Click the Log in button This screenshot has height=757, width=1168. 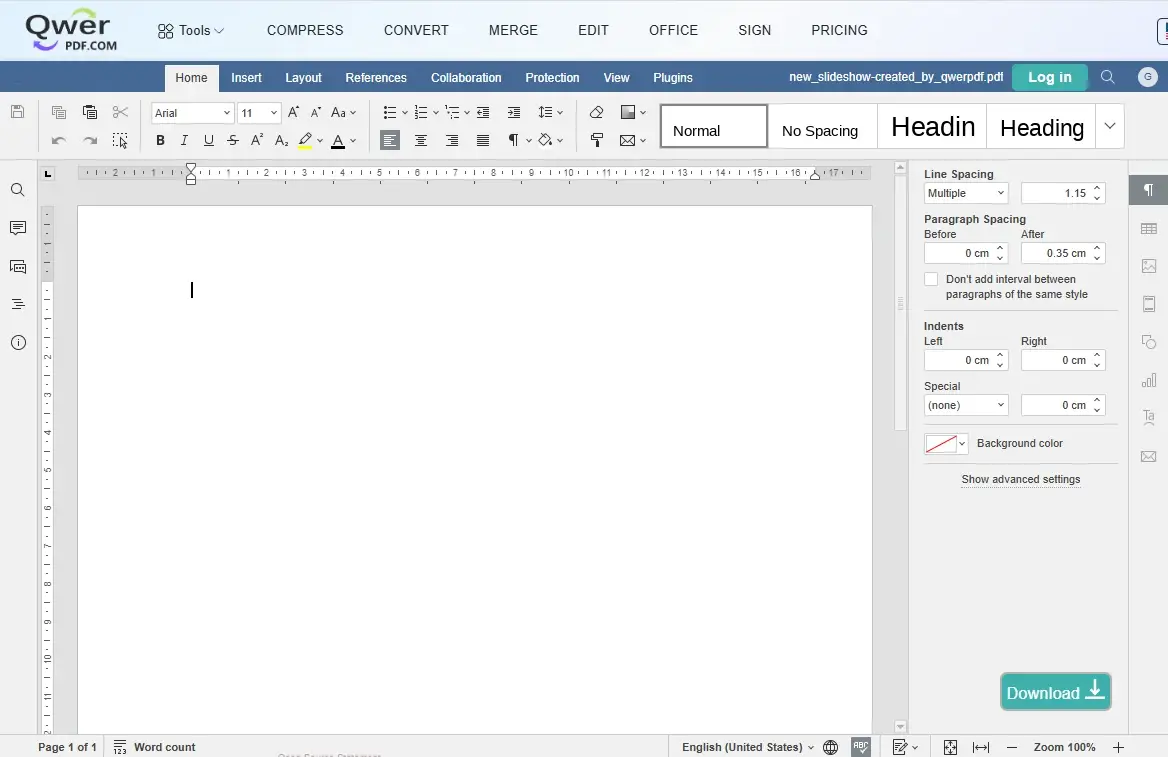[1050, 77]
